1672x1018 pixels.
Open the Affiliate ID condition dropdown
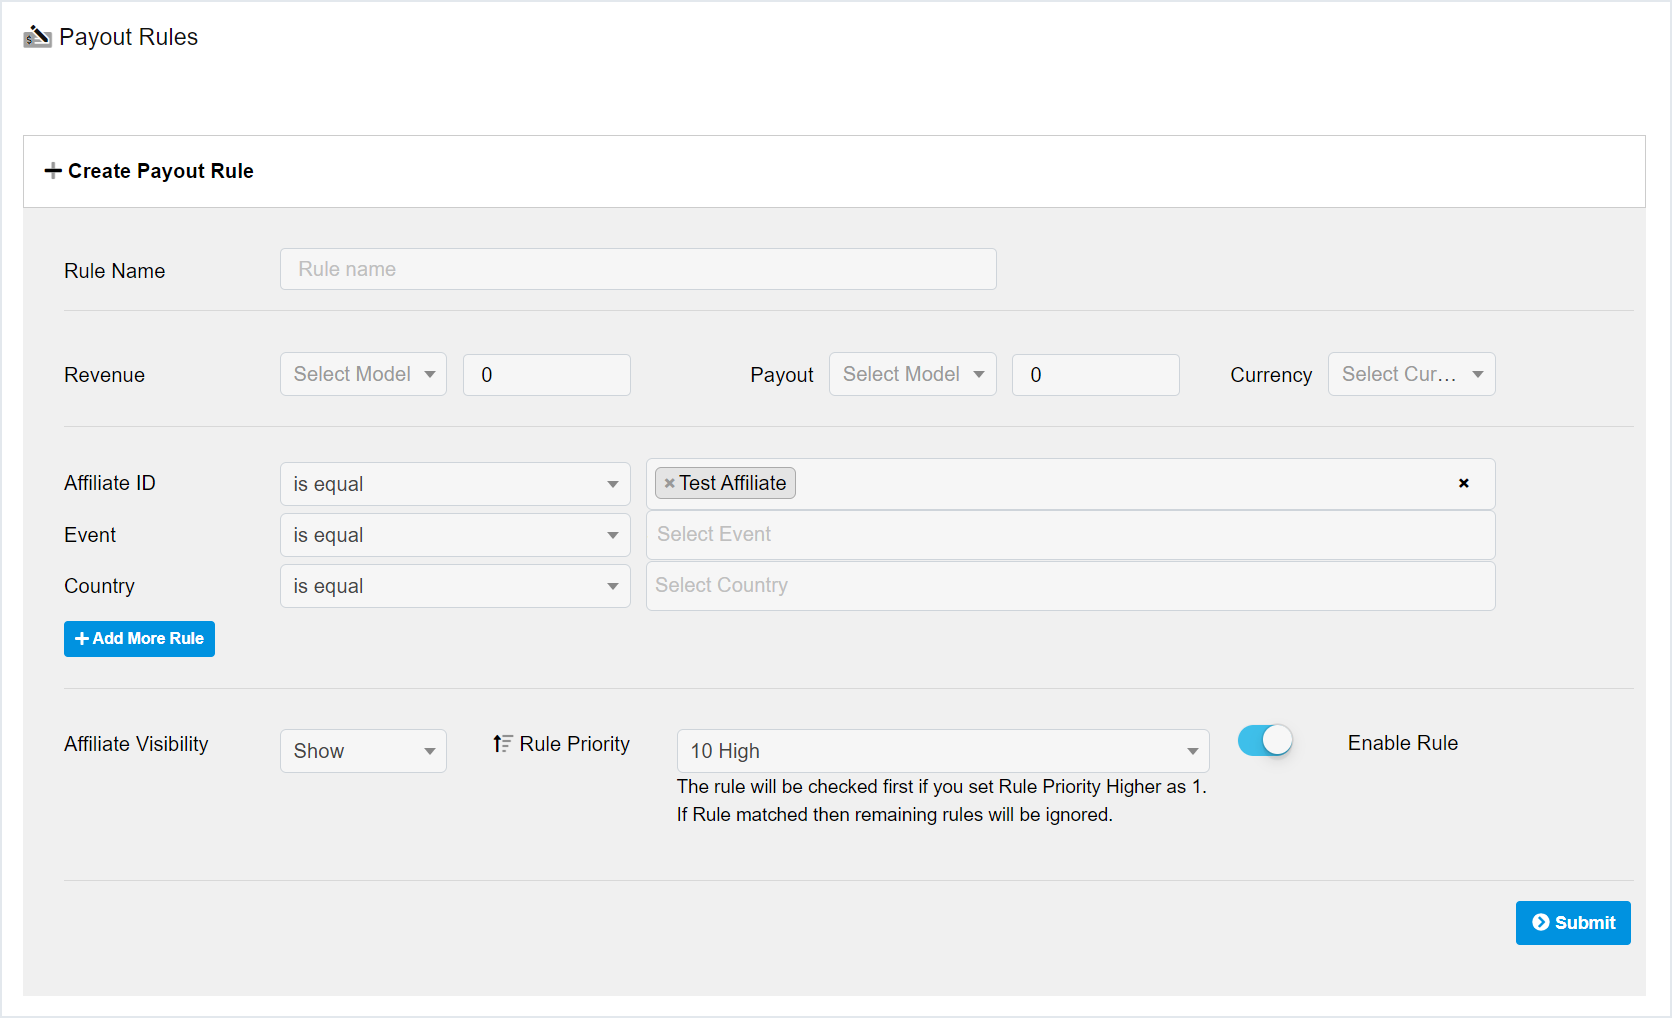[x=455, y=484]
